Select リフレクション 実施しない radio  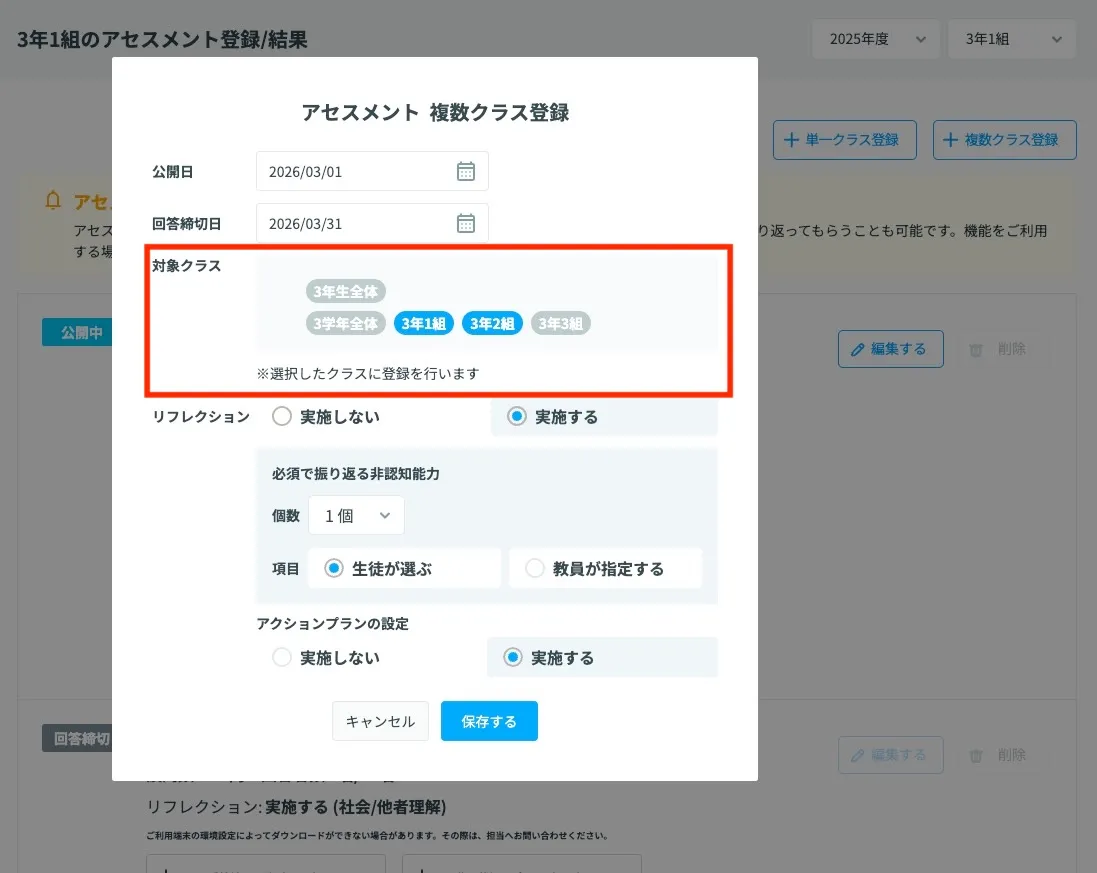point(282,416)
